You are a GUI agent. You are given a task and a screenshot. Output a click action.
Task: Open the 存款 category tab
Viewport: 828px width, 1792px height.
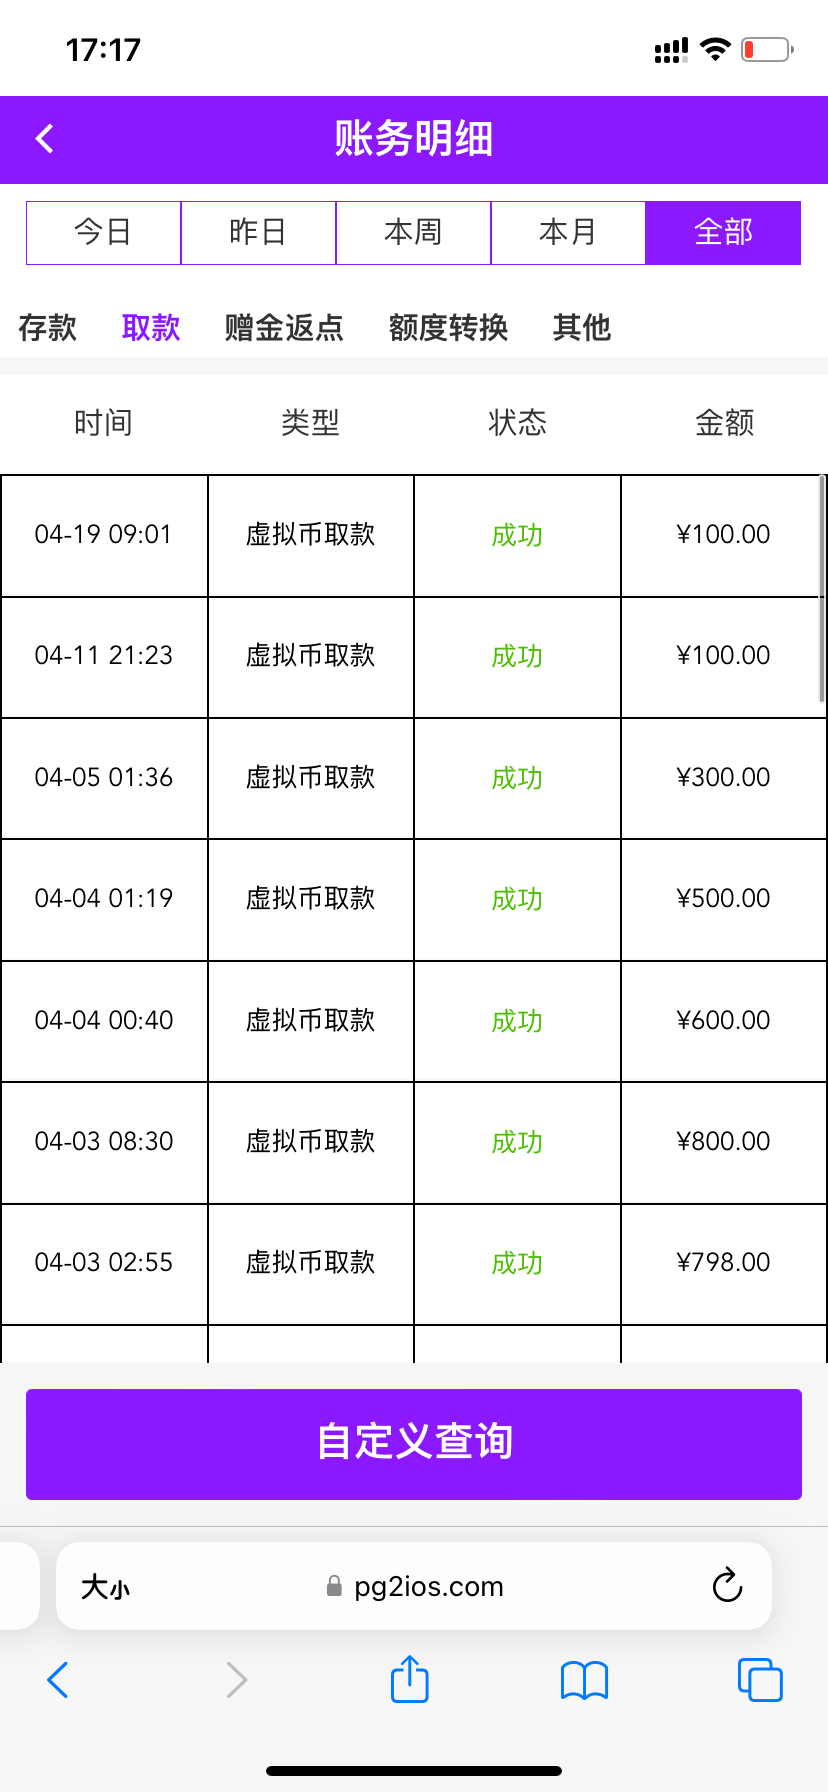(x=47, y=327)
